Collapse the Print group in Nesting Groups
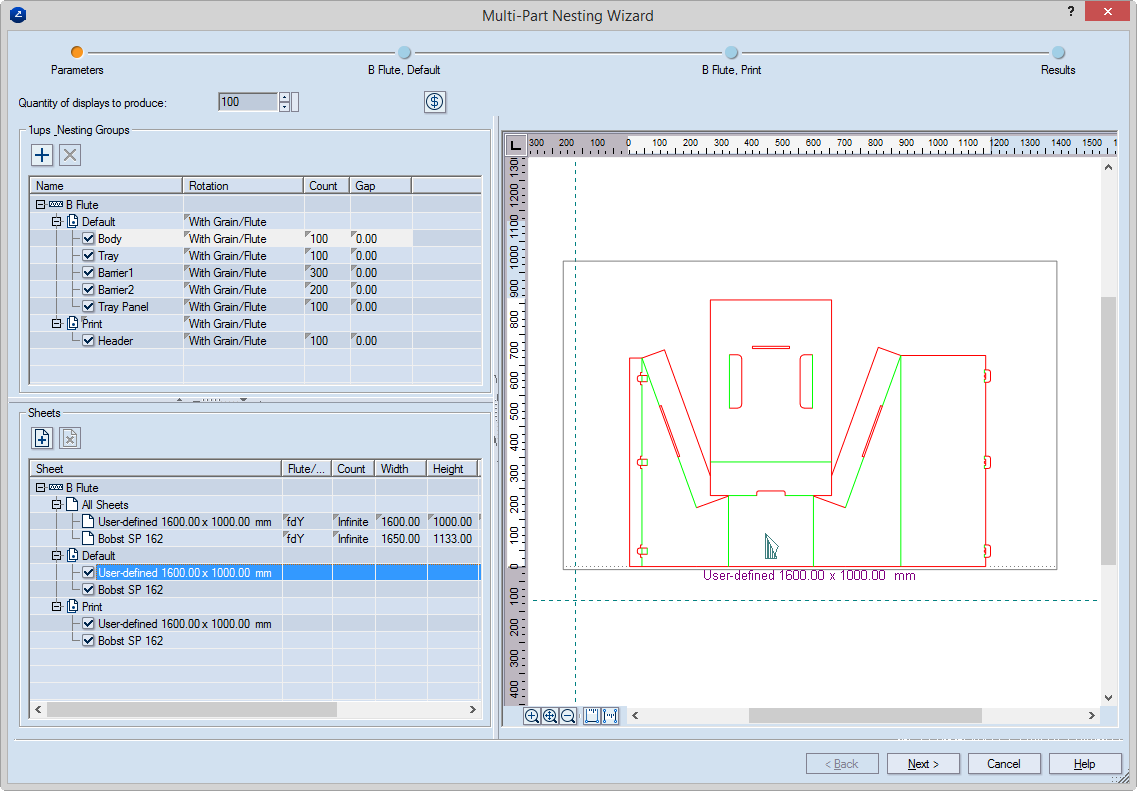The width and height of the screenshot is (1137, 791). pos(57,324)
